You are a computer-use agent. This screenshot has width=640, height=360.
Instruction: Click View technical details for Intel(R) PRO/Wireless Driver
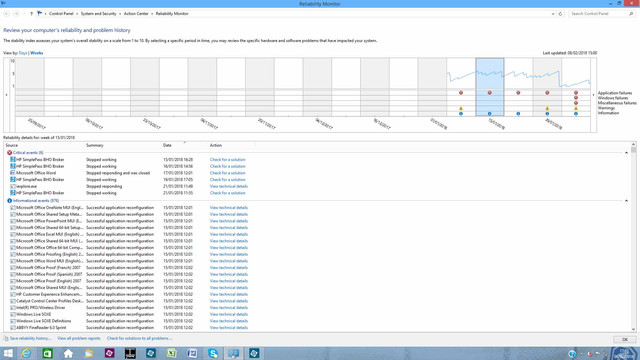(x=229, y=308)
